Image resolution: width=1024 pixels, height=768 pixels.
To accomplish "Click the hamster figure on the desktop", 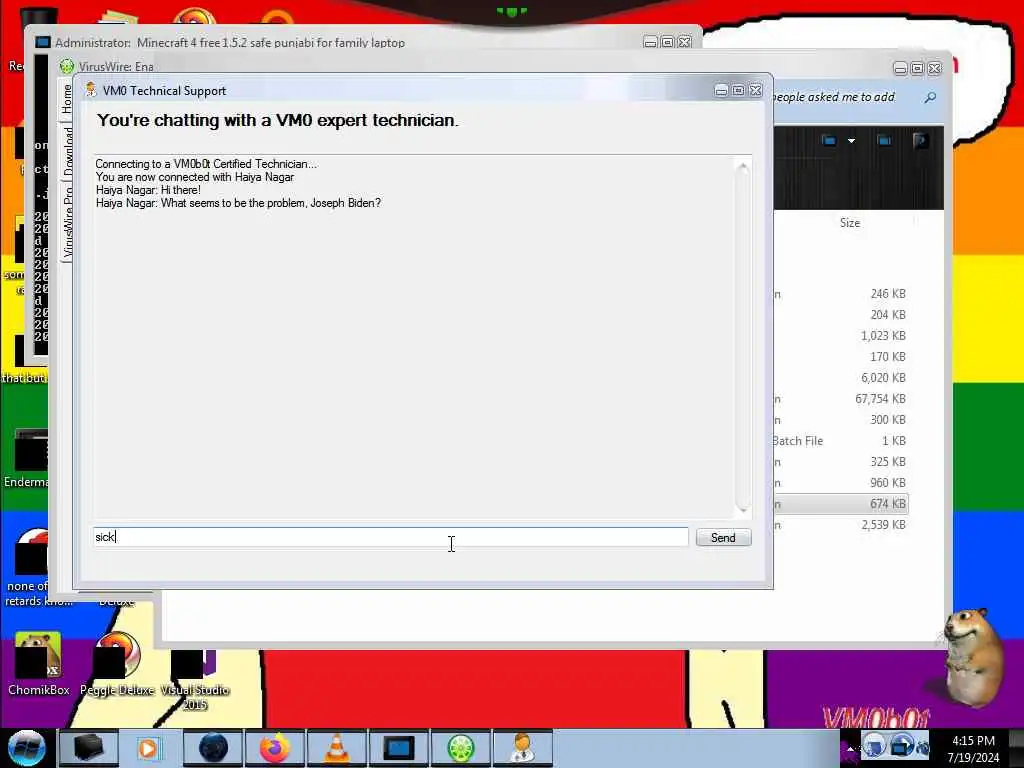I will [x=974, y=658].
